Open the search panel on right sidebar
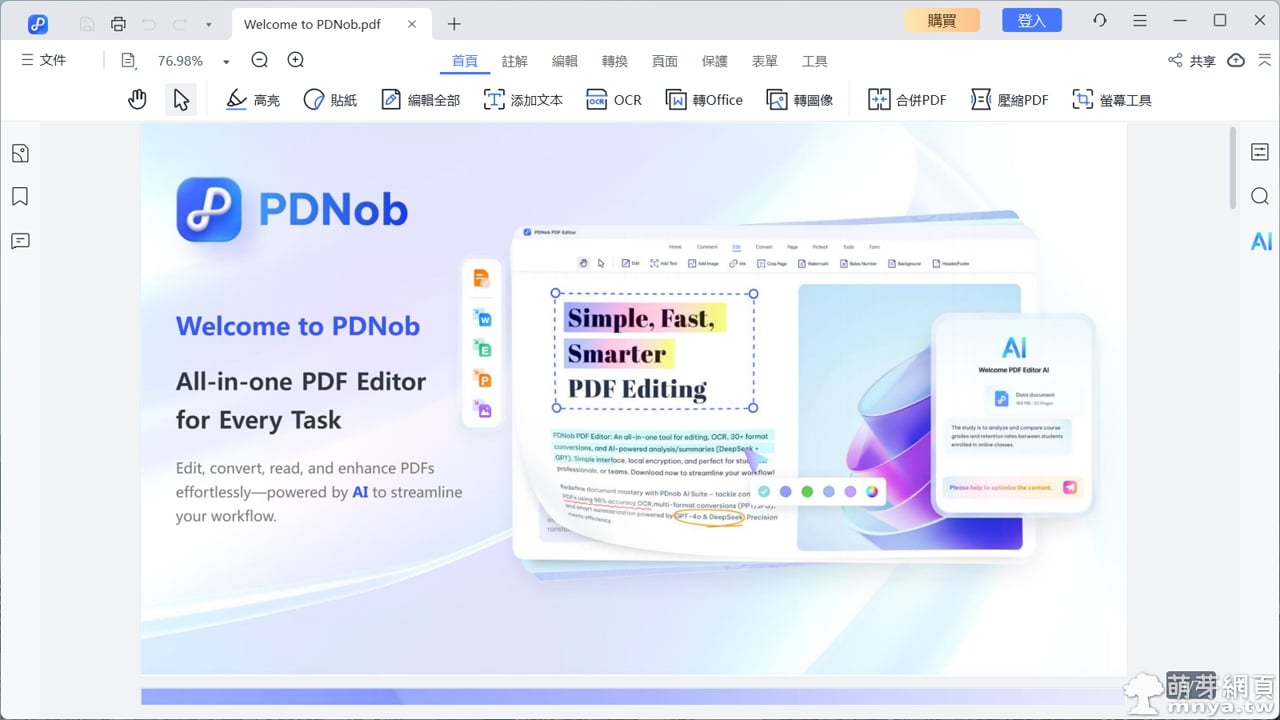Viewport: 1280px width, 720px height. point(1260,196)
